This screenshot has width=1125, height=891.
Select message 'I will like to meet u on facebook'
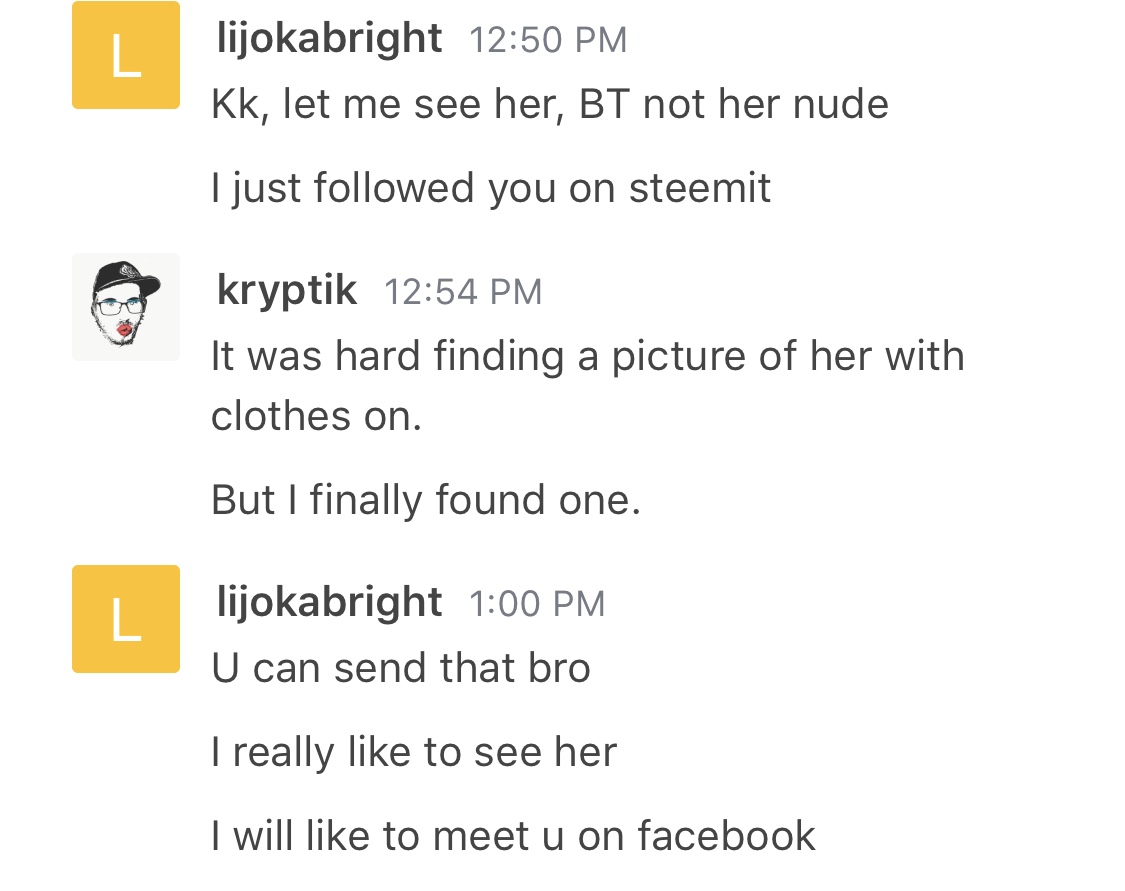click(x=513, y=836)
